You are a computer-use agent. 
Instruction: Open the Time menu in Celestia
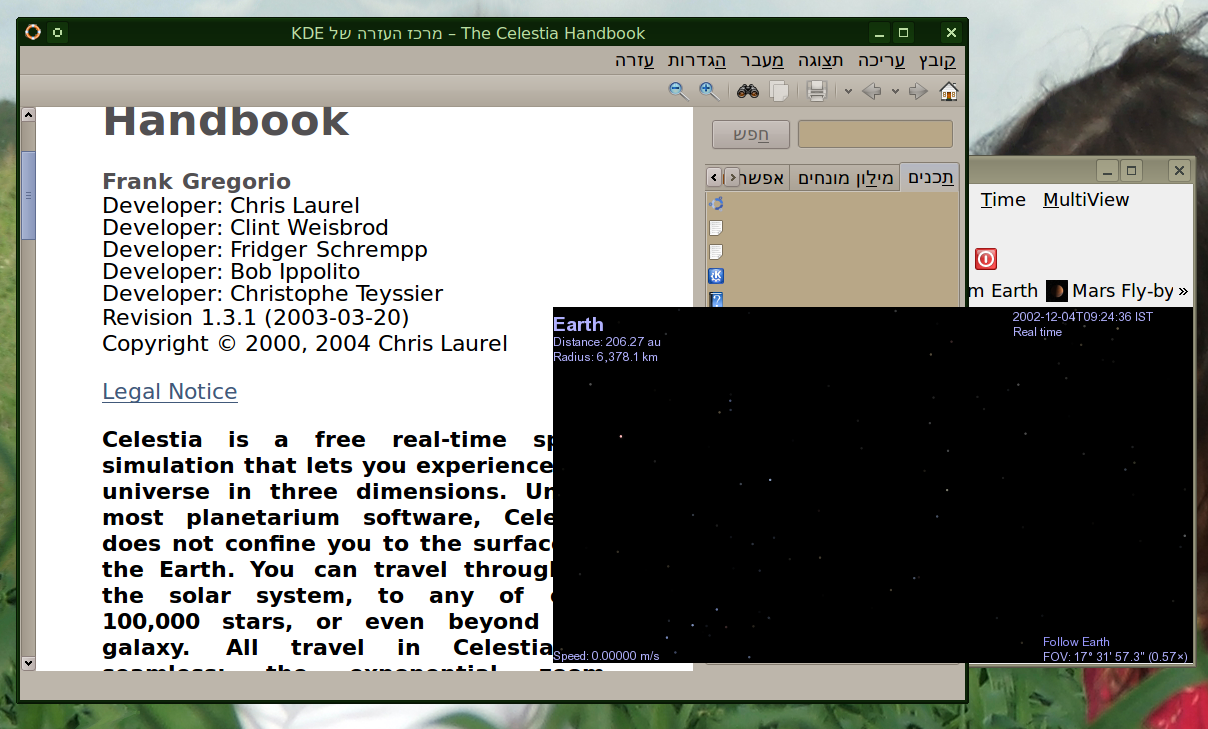point(1003,200)
